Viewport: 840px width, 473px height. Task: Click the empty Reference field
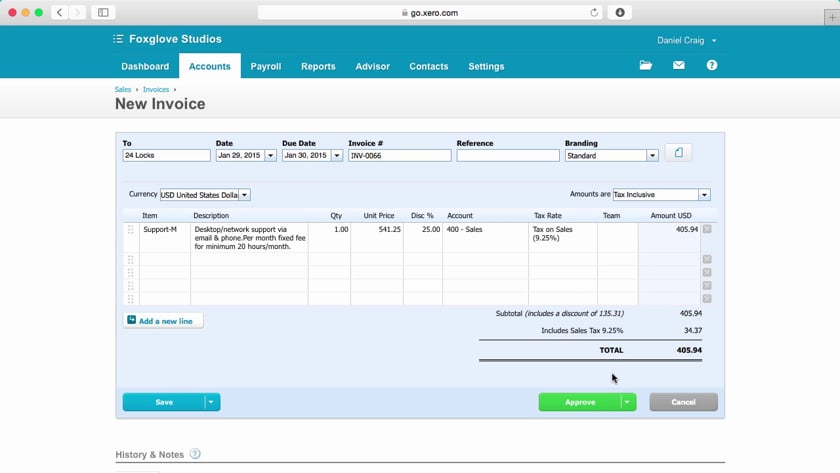click(x=508, y=155)
